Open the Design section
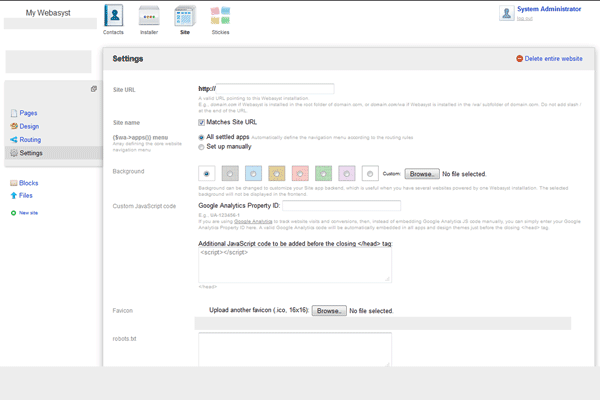600x400 pixels. [29, 127]
